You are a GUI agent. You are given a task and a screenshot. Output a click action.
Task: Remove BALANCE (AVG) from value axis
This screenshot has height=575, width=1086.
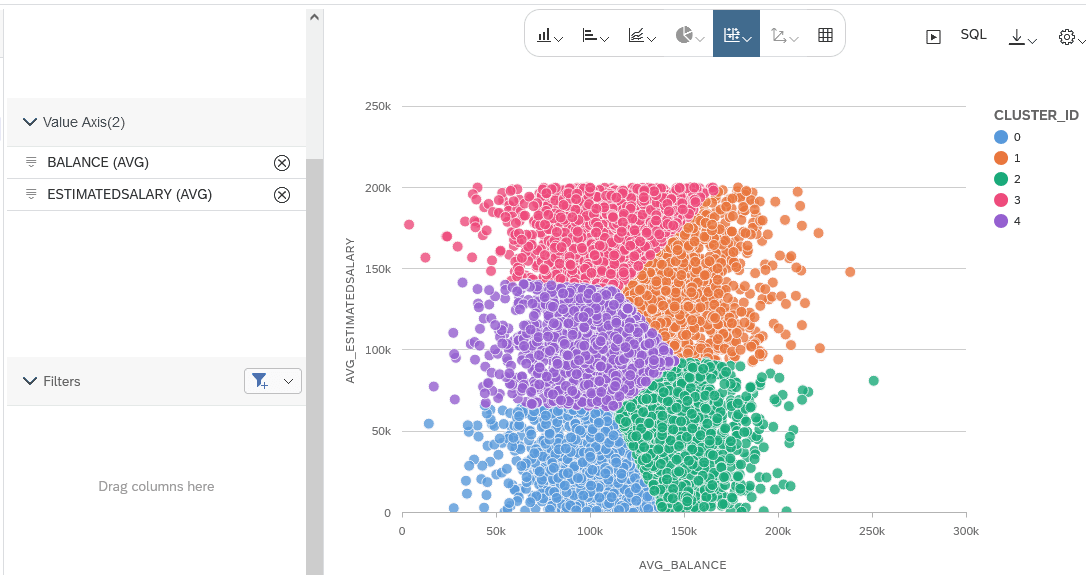coord(282,163)
